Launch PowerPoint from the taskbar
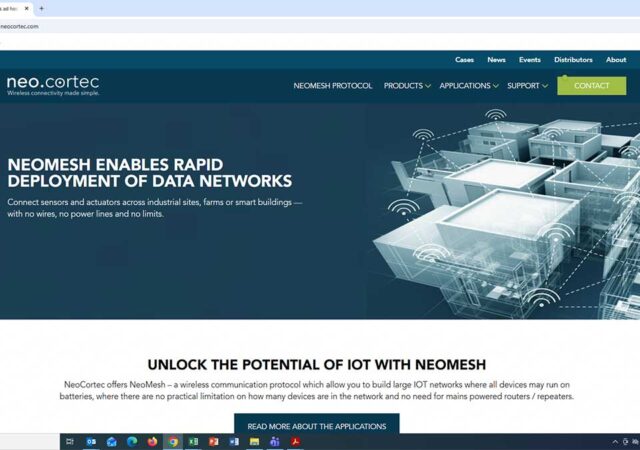 point(214,441)
